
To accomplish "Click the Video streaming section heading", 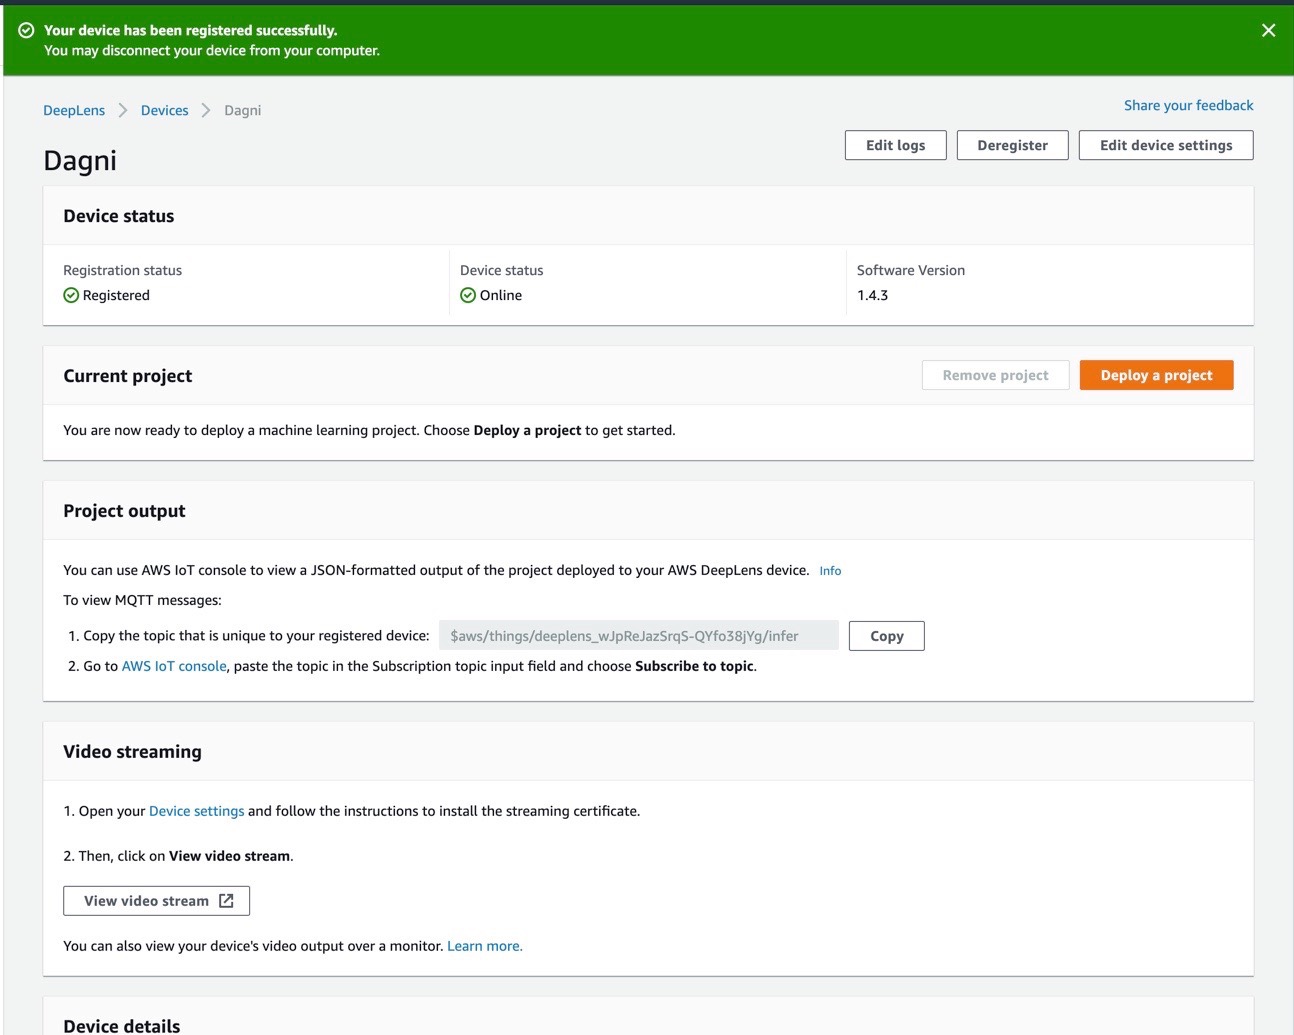I will (132, 752).
